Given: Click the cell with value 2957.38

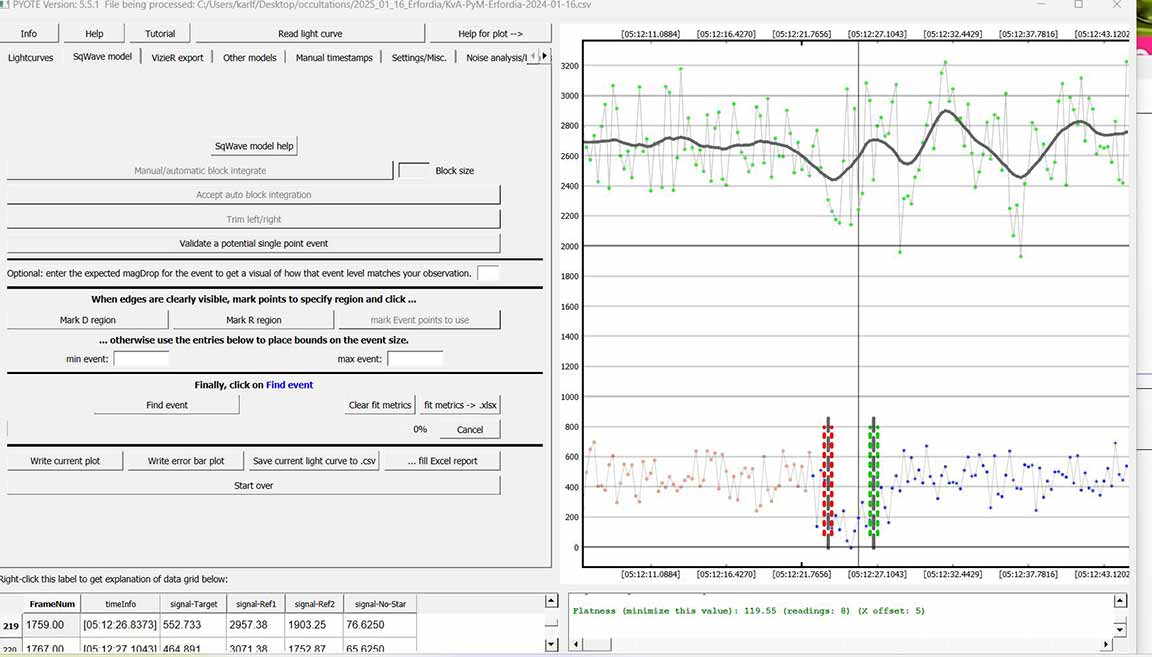Looking at the screenshot, I should 256,625.
